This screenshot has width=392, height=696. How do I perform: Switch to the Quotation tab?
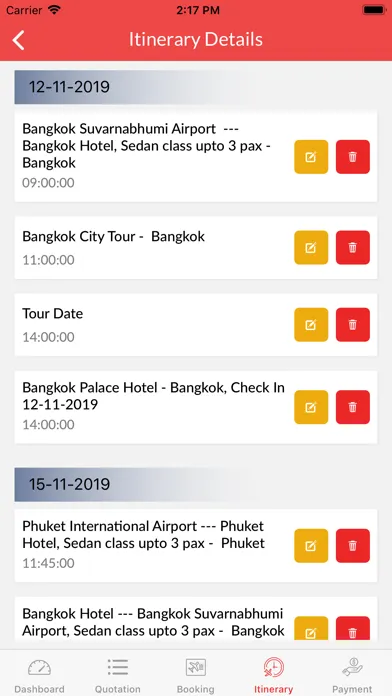[118, 675]
